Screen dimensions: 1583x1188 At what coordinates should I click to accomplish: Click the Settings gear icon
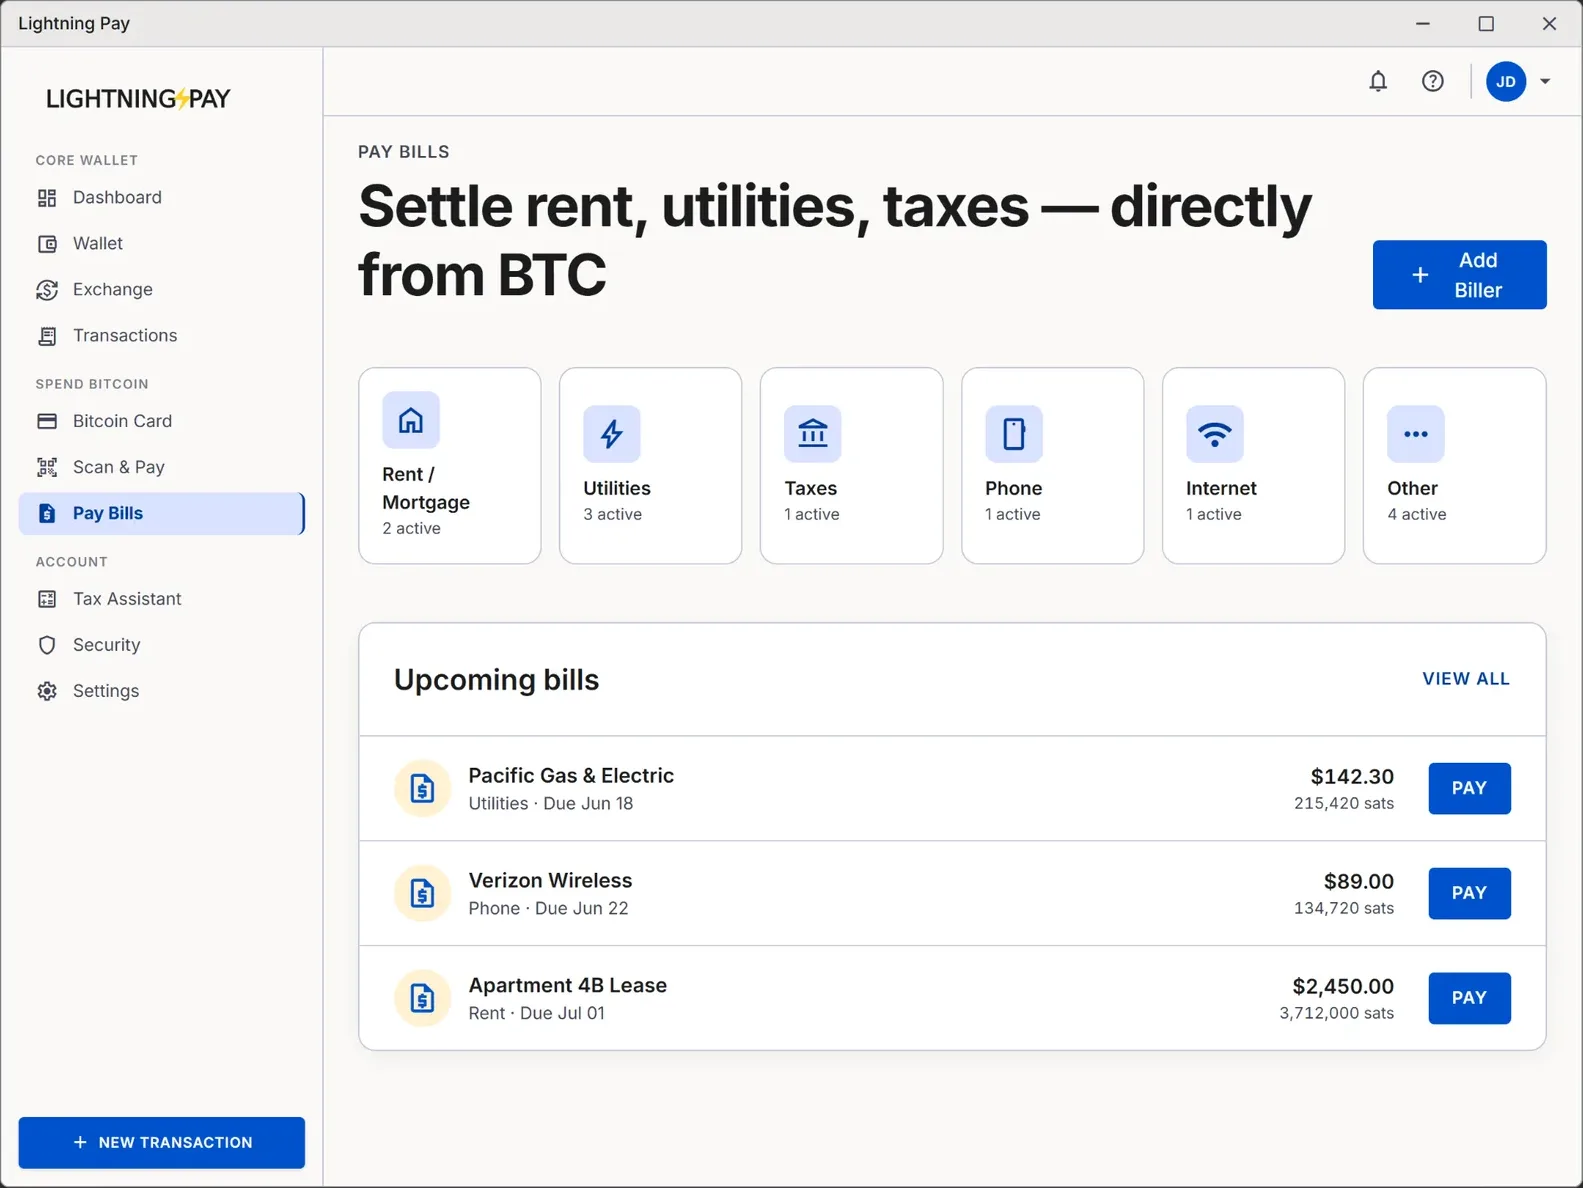(47, 691)
